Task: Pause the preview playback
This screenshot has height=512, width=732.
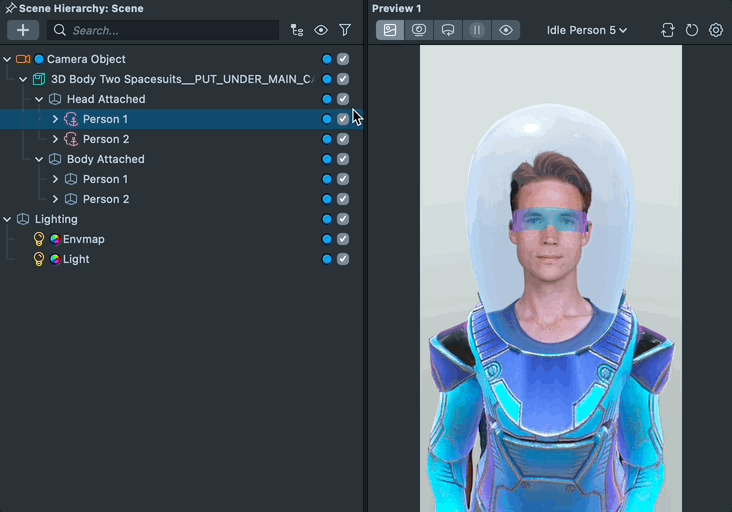Action: point(477,30)
